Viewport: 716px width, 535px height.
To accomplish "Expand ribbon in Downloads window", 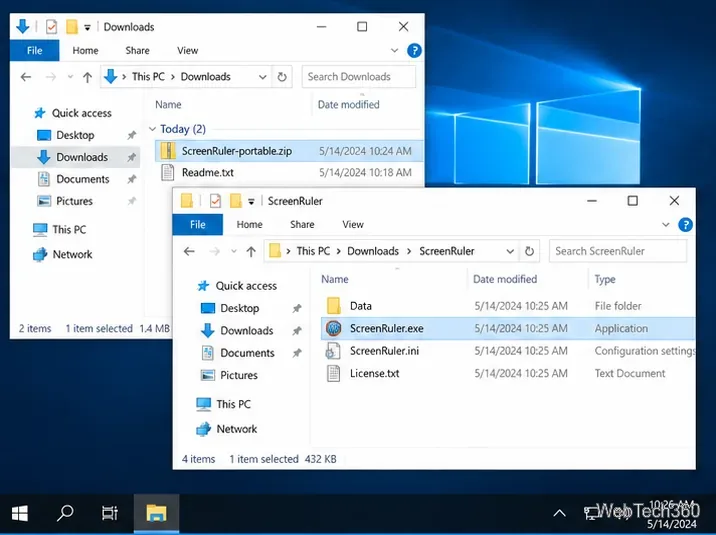I will click(x=395, y=50).
